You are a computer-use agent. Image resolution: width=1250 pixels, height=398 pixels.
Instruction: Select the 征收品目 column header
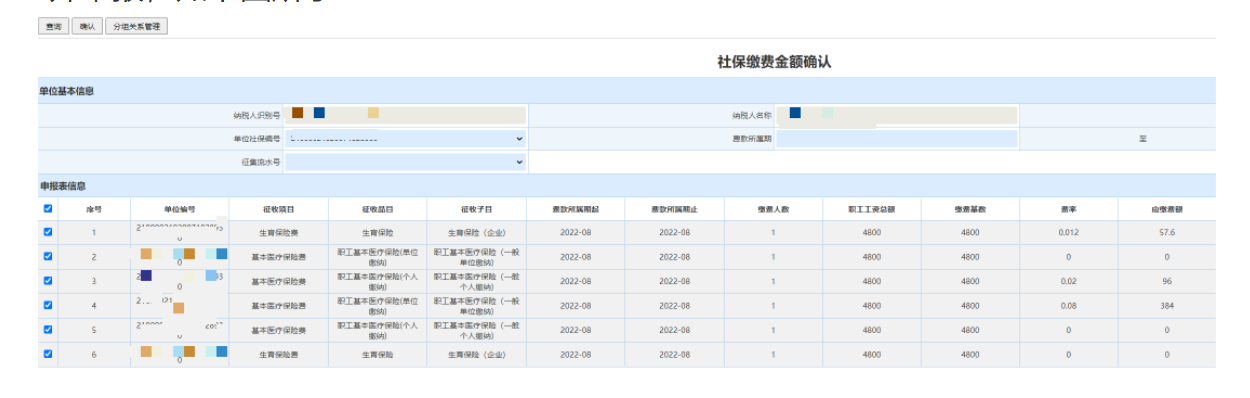click(378, 209)
